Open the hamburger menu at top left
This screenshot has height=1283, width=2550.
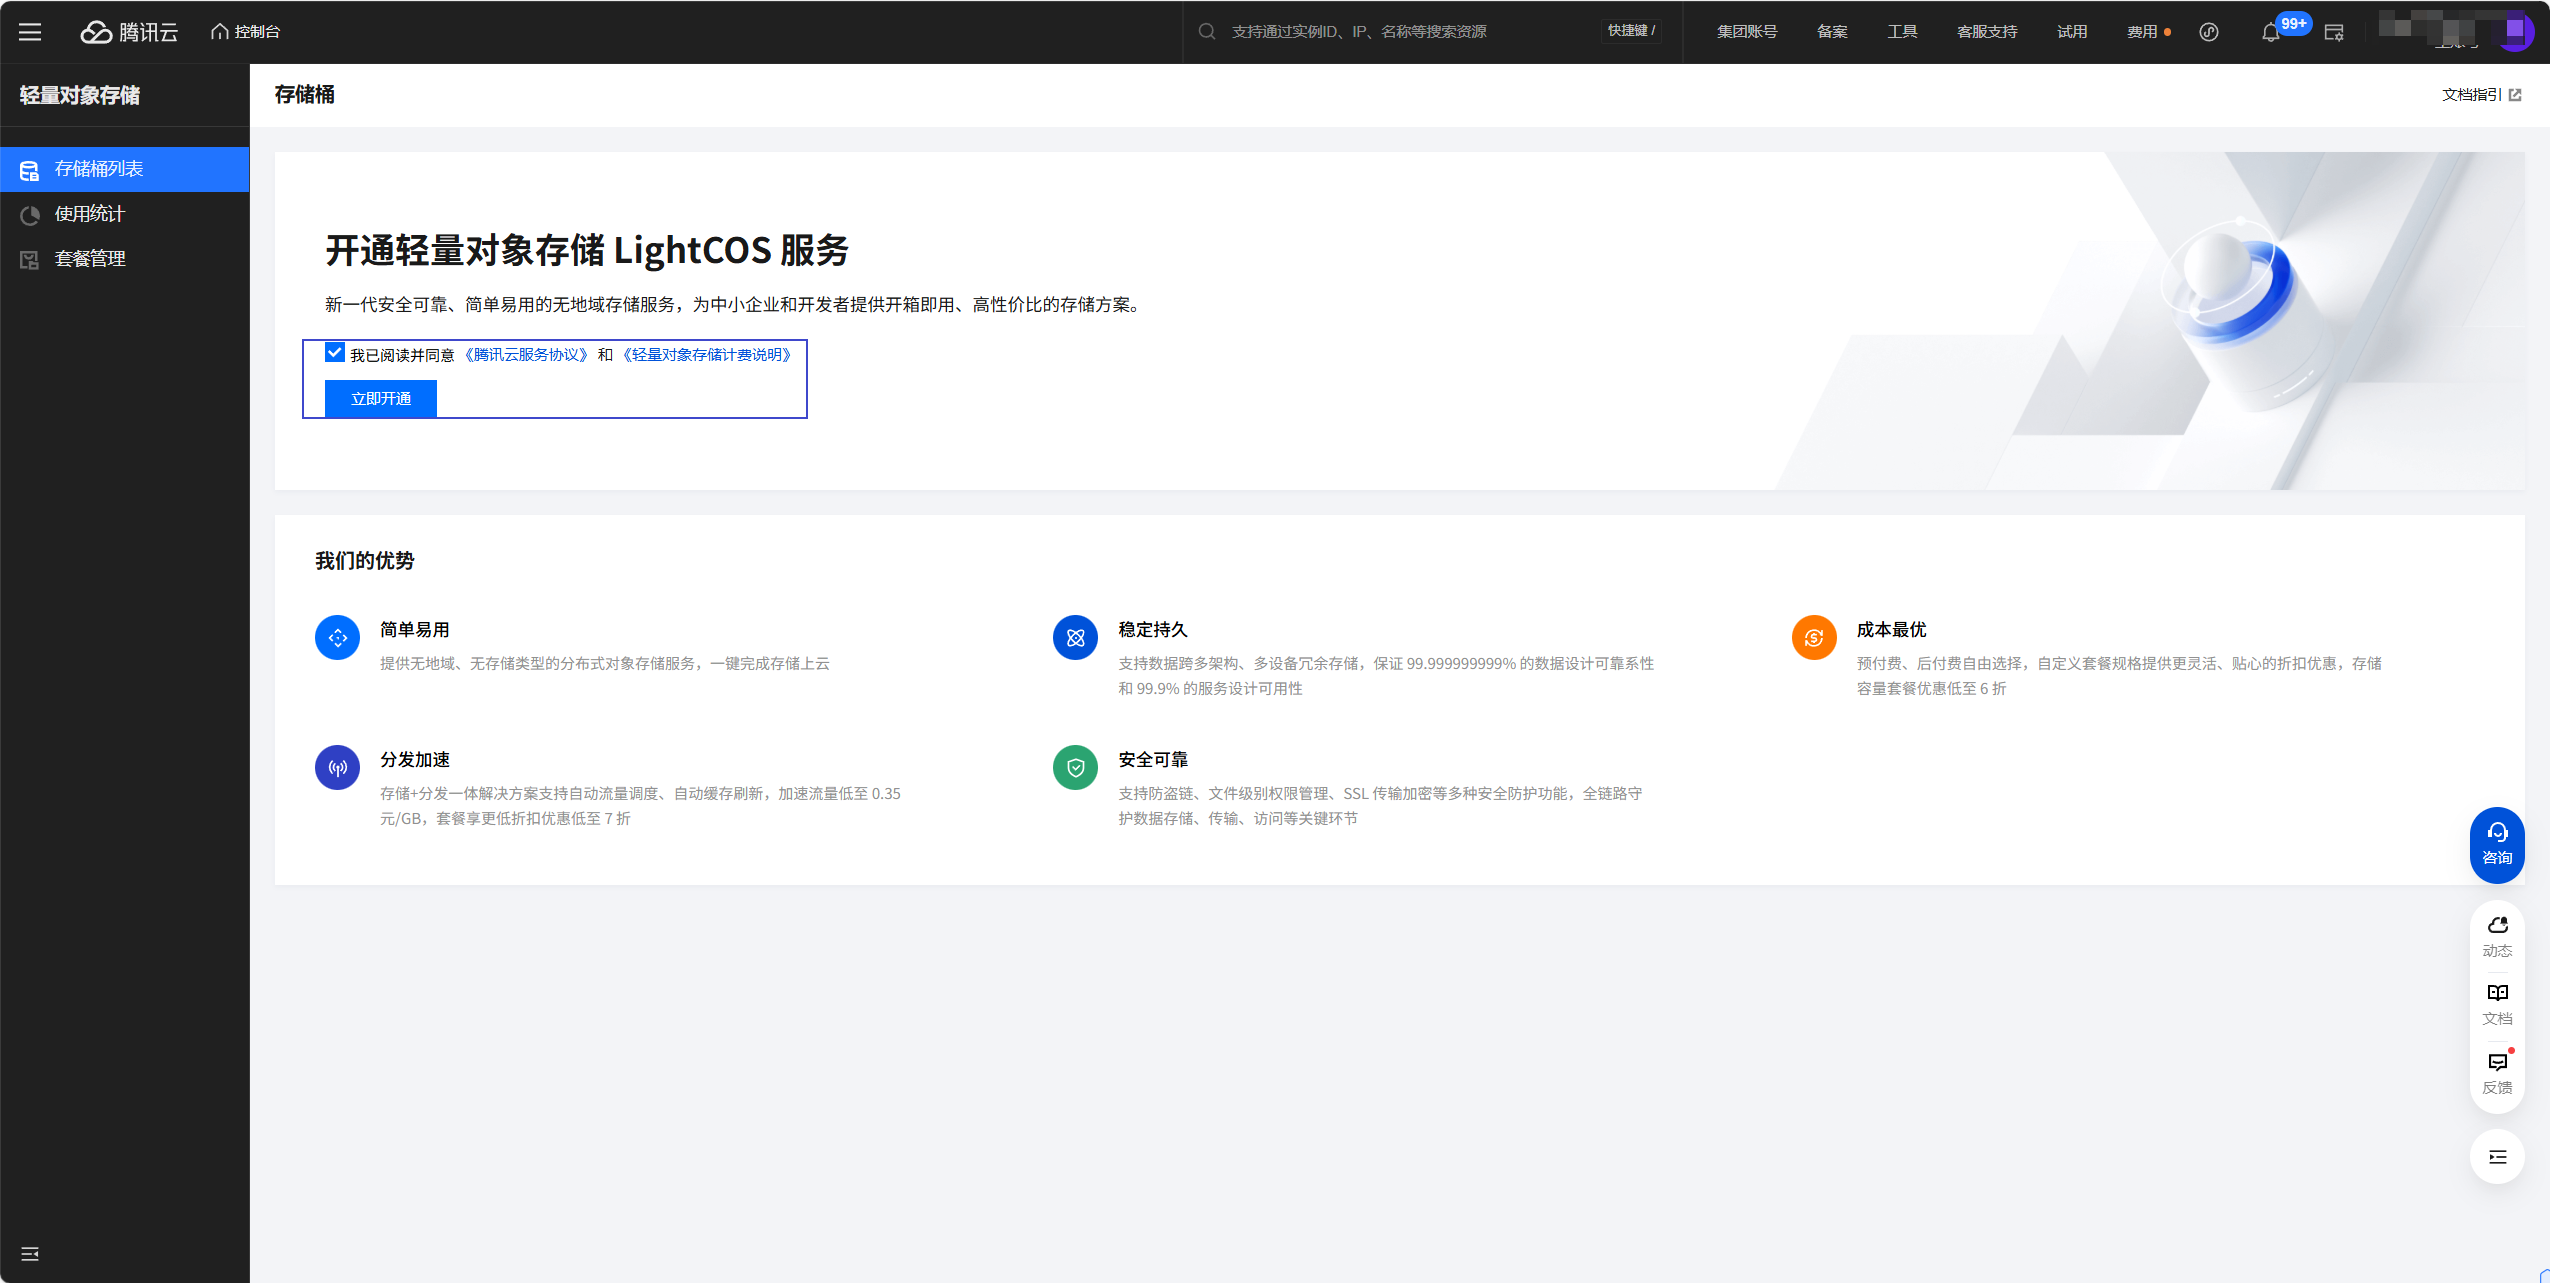[x=30, y=32]
